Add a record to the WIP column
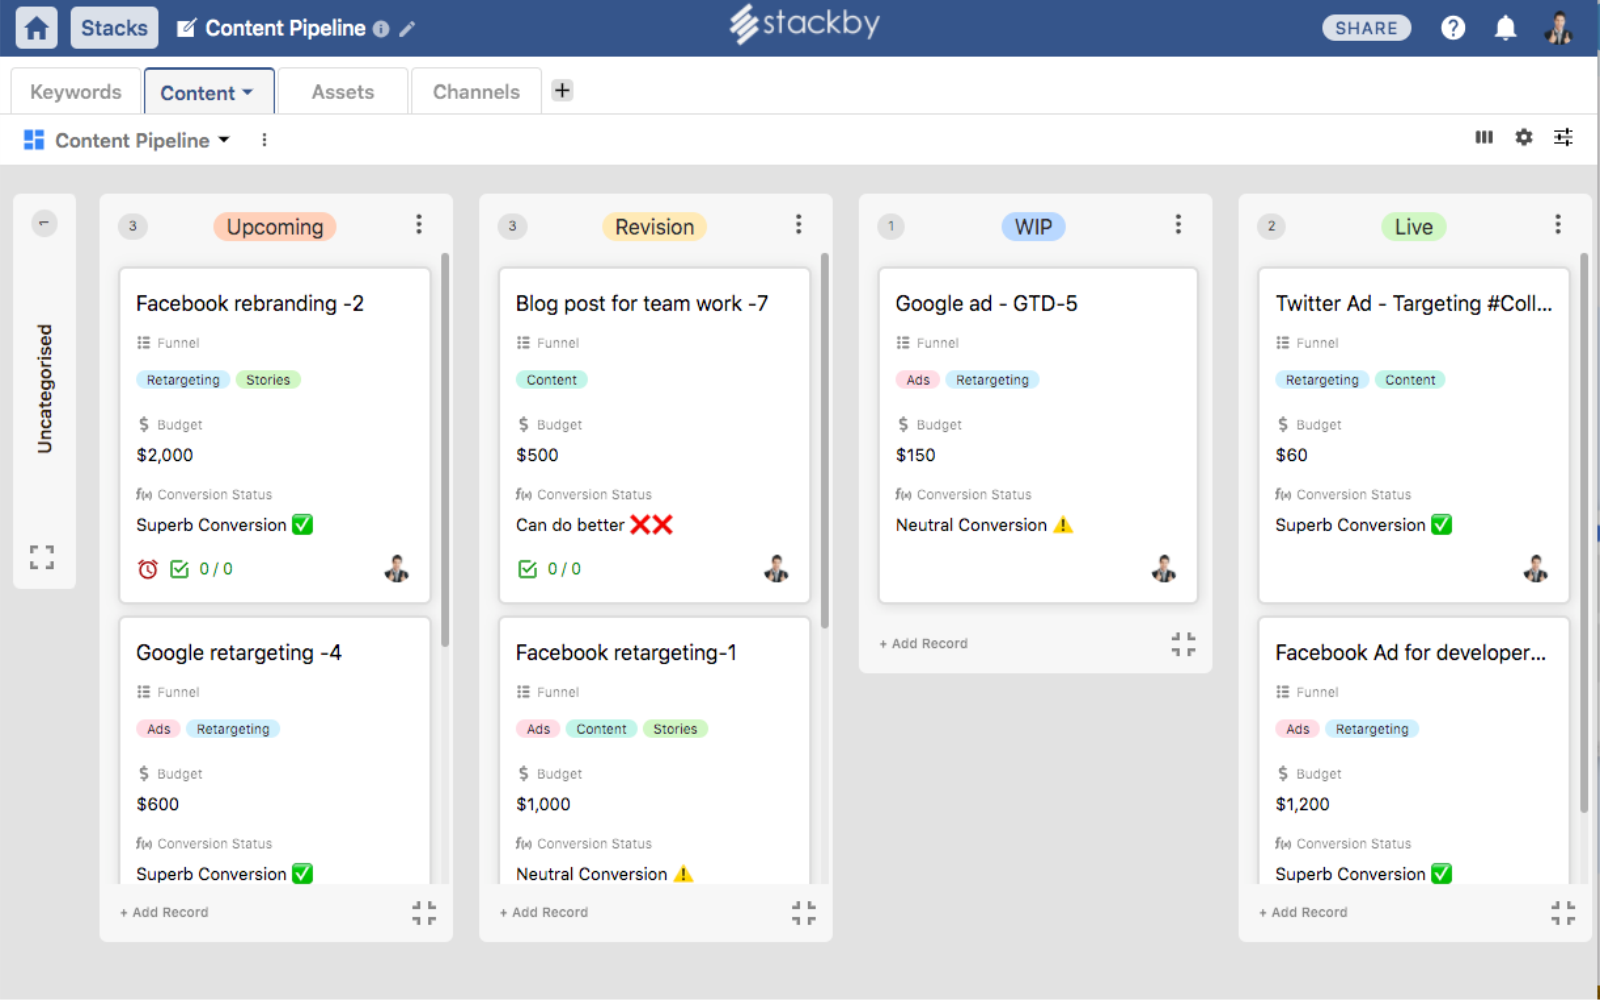Screen dimensions: 1600x1000 pos(923,643)
